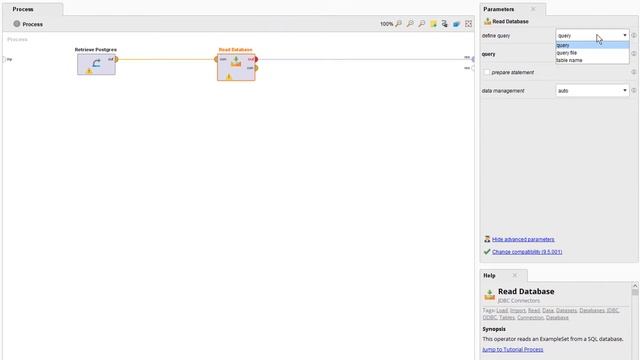The height and width of the screenshot is (360, 640).
Task: Click info icon beside prepare statement
Action: 634,72
